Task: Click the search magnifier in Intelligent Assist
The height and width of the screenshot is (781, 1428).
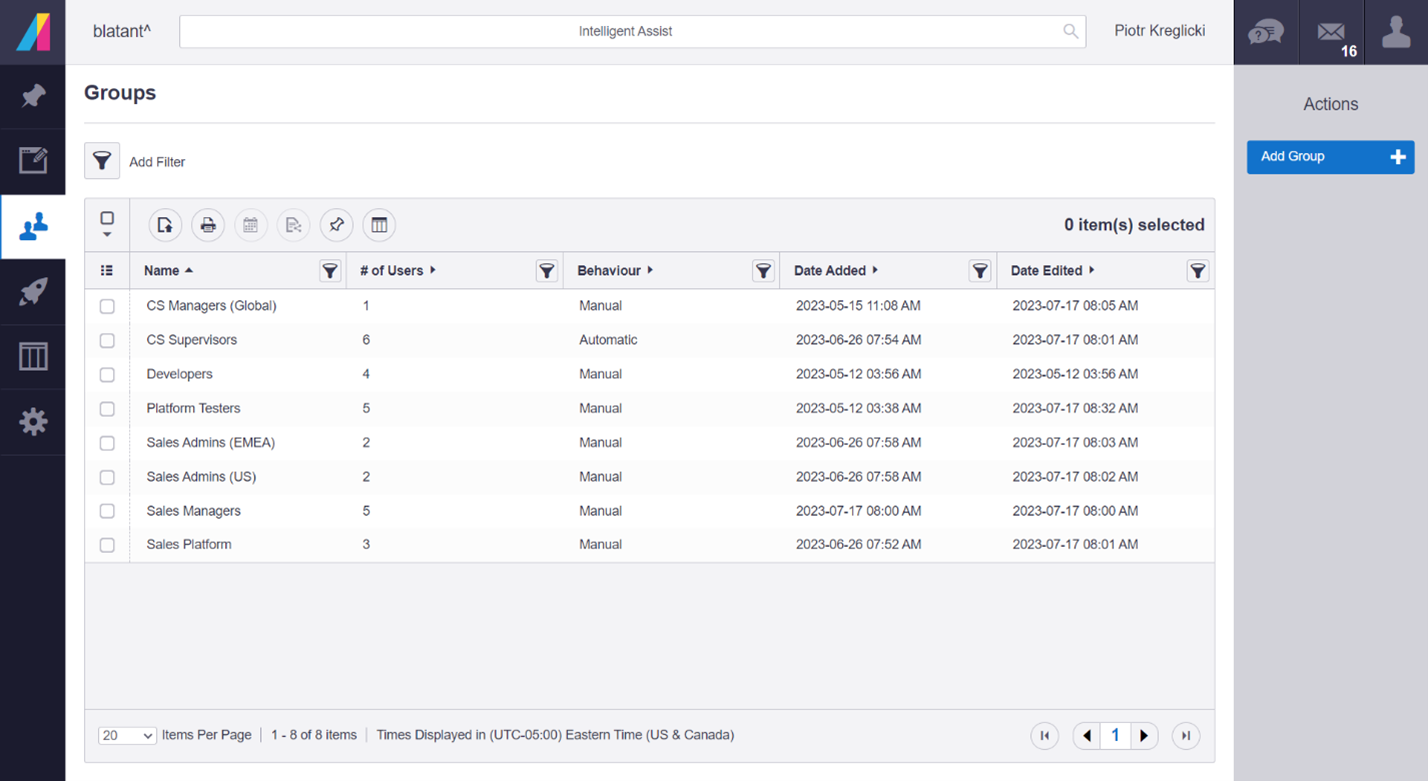Action: pyautogui.click(x=1071, y=31)
